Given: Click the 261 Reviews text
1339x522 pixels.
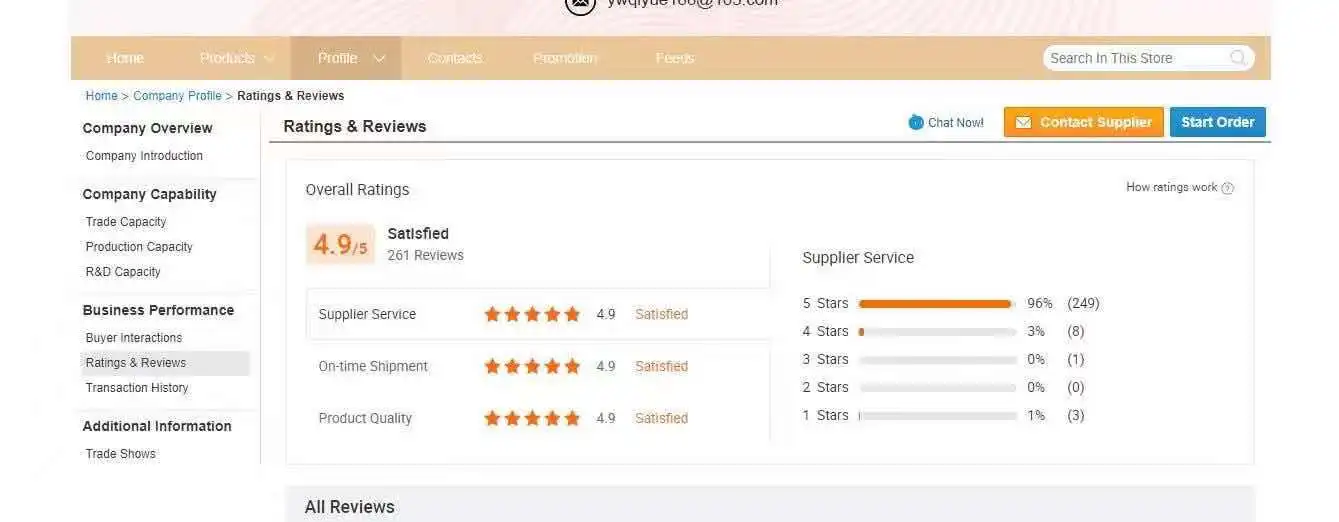Looking at the screenshot, I should [425, 255].
